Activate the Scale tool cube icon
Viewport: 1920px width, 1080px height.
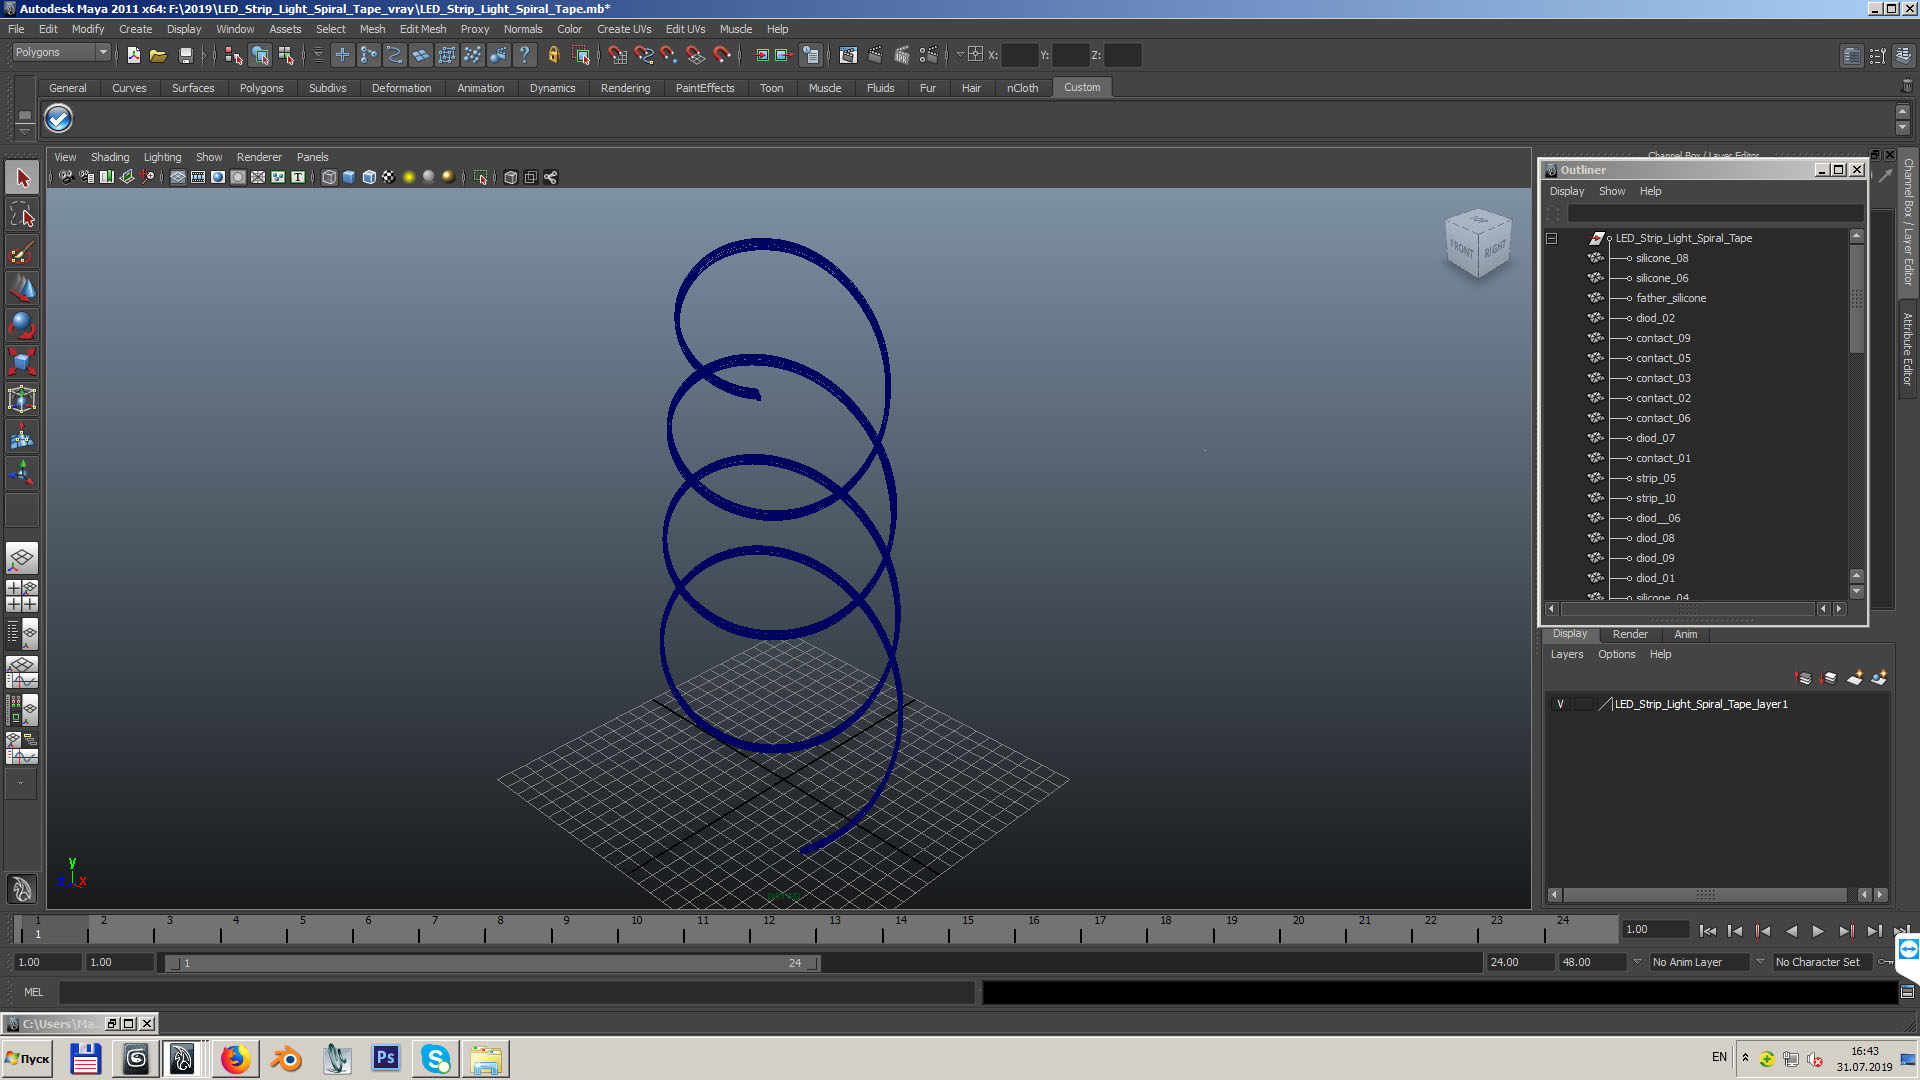pos(22,362)
